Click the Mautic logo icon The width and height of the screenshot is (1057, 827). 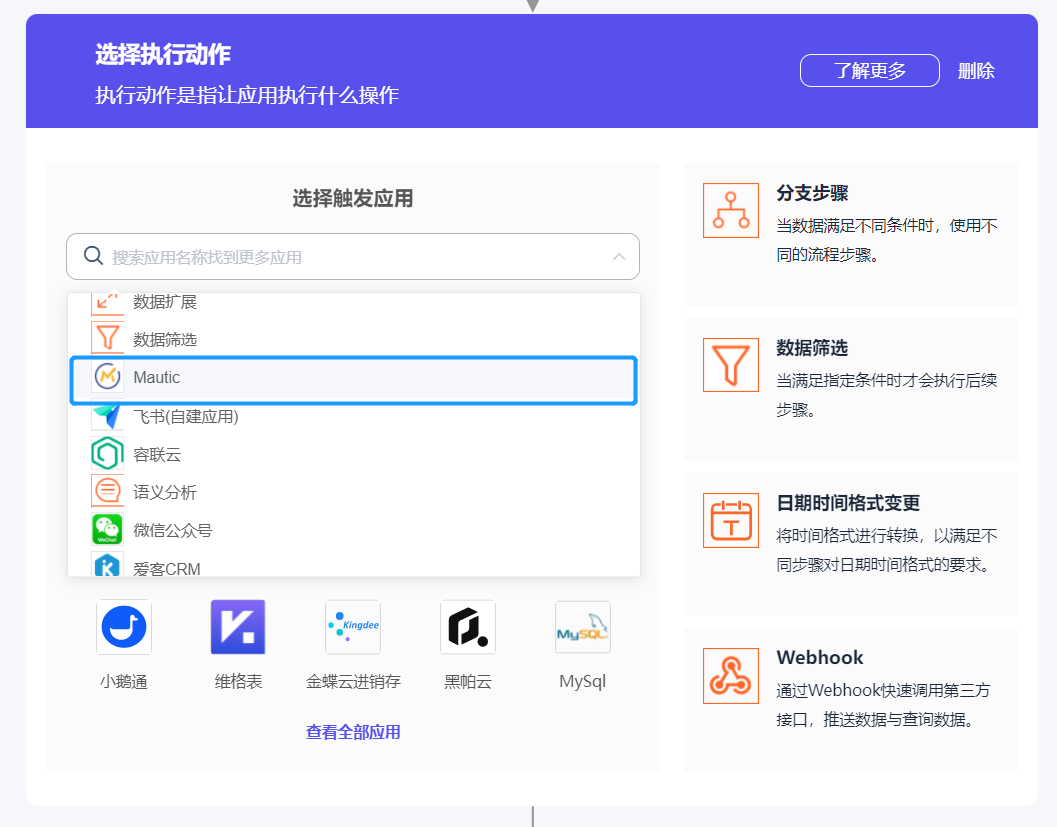click(x=108, y=377)
